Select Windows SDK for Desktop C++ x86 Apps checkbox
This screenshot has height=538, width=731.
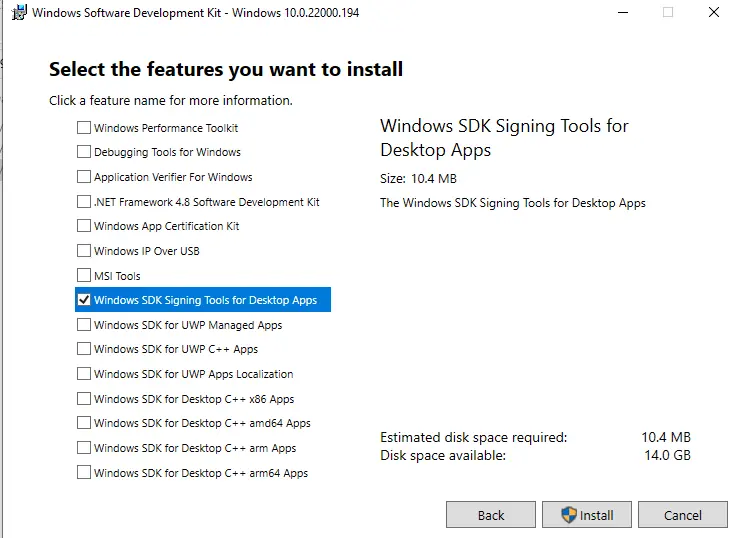click(x=84, y=399)
